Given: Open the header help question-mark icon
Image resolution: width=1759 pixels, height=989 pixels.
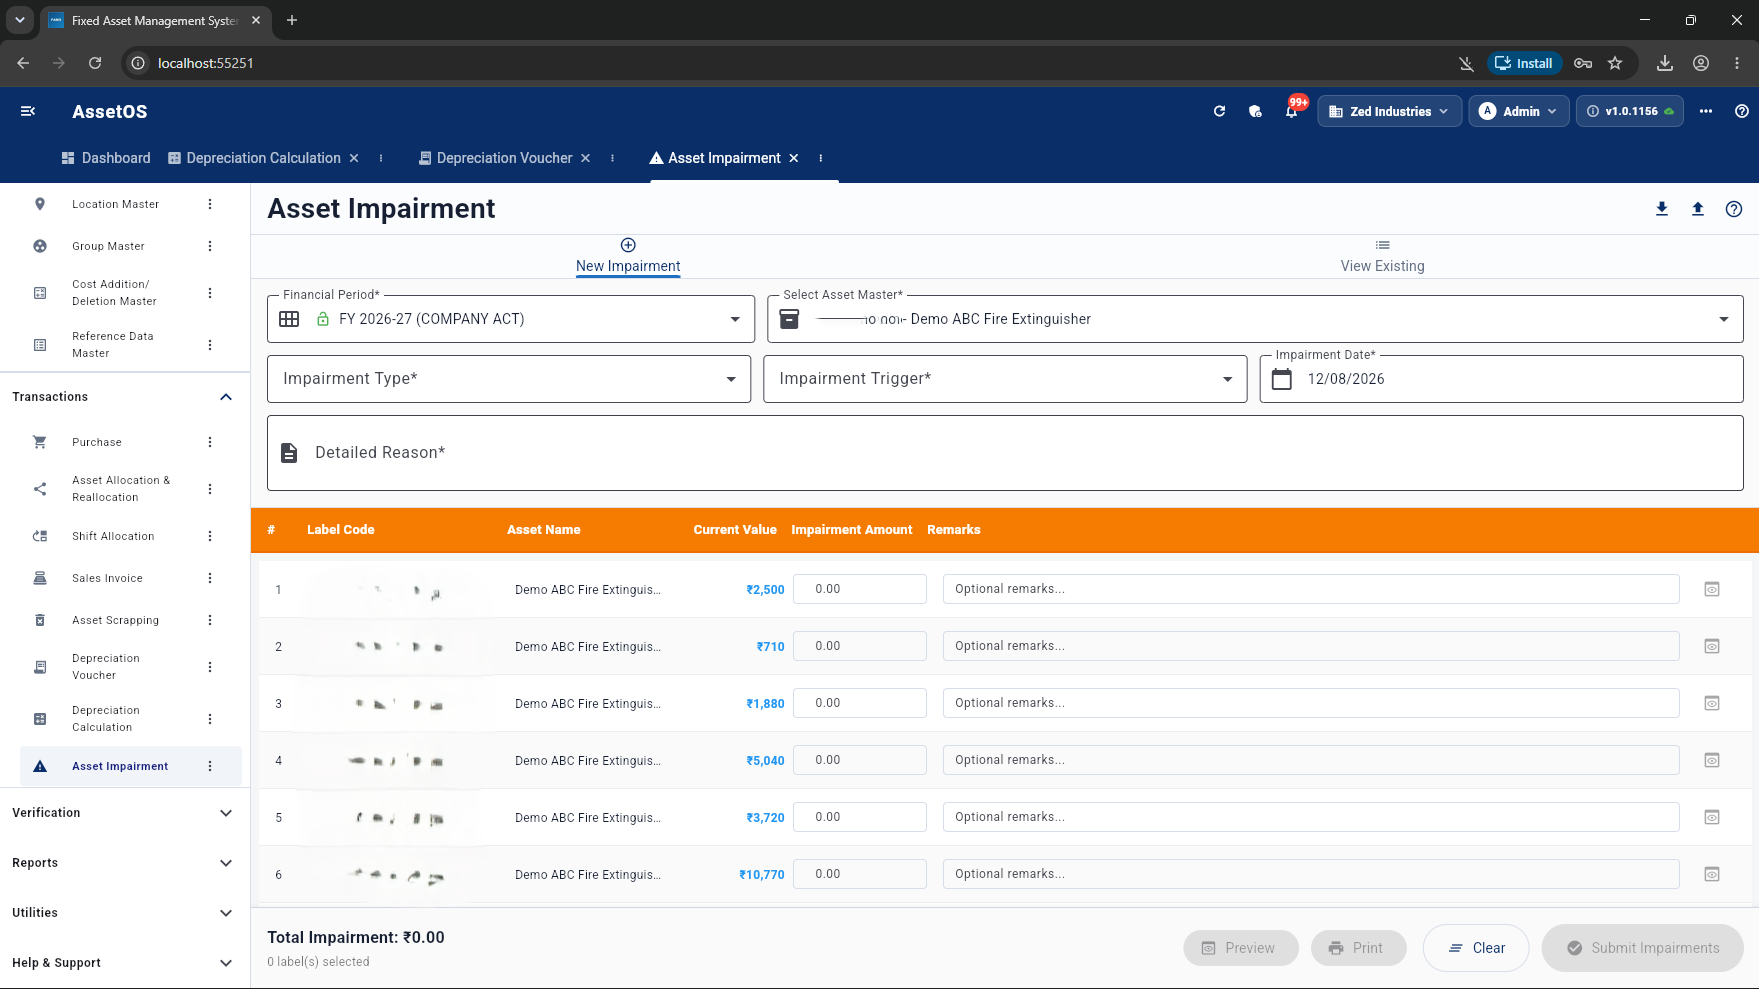Looking at the screenshot, I should (1742, 111).
